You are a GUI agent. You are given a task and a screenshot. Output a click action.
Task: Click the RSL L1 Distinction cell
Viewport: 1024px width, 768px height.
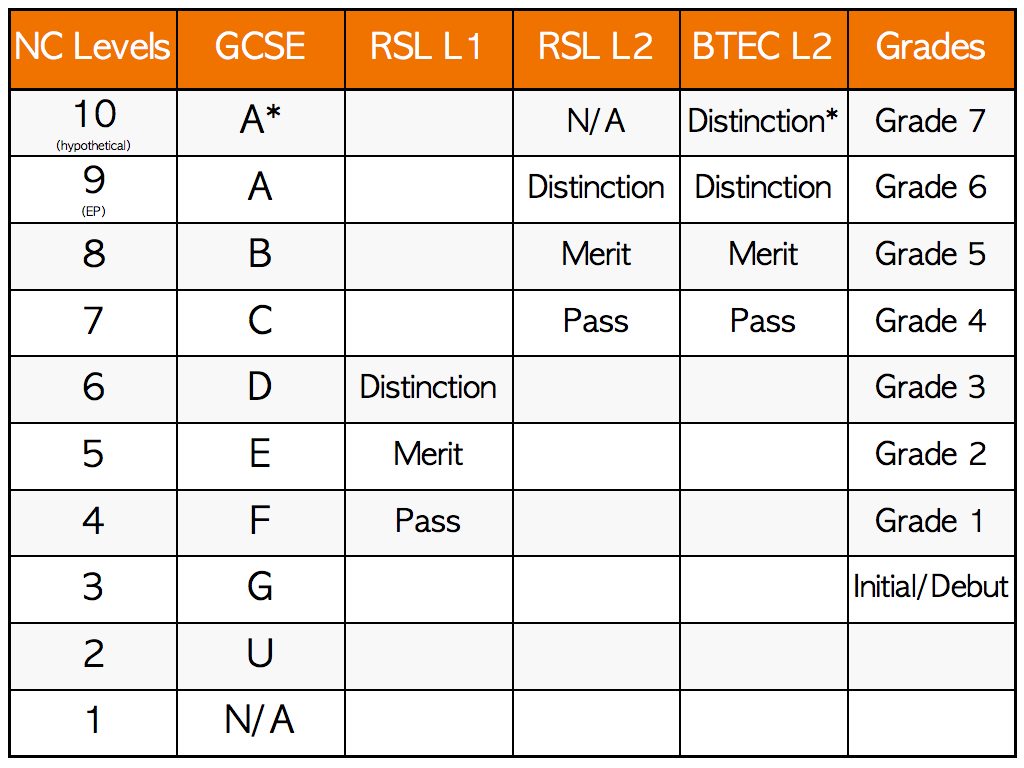click(428, 389)
